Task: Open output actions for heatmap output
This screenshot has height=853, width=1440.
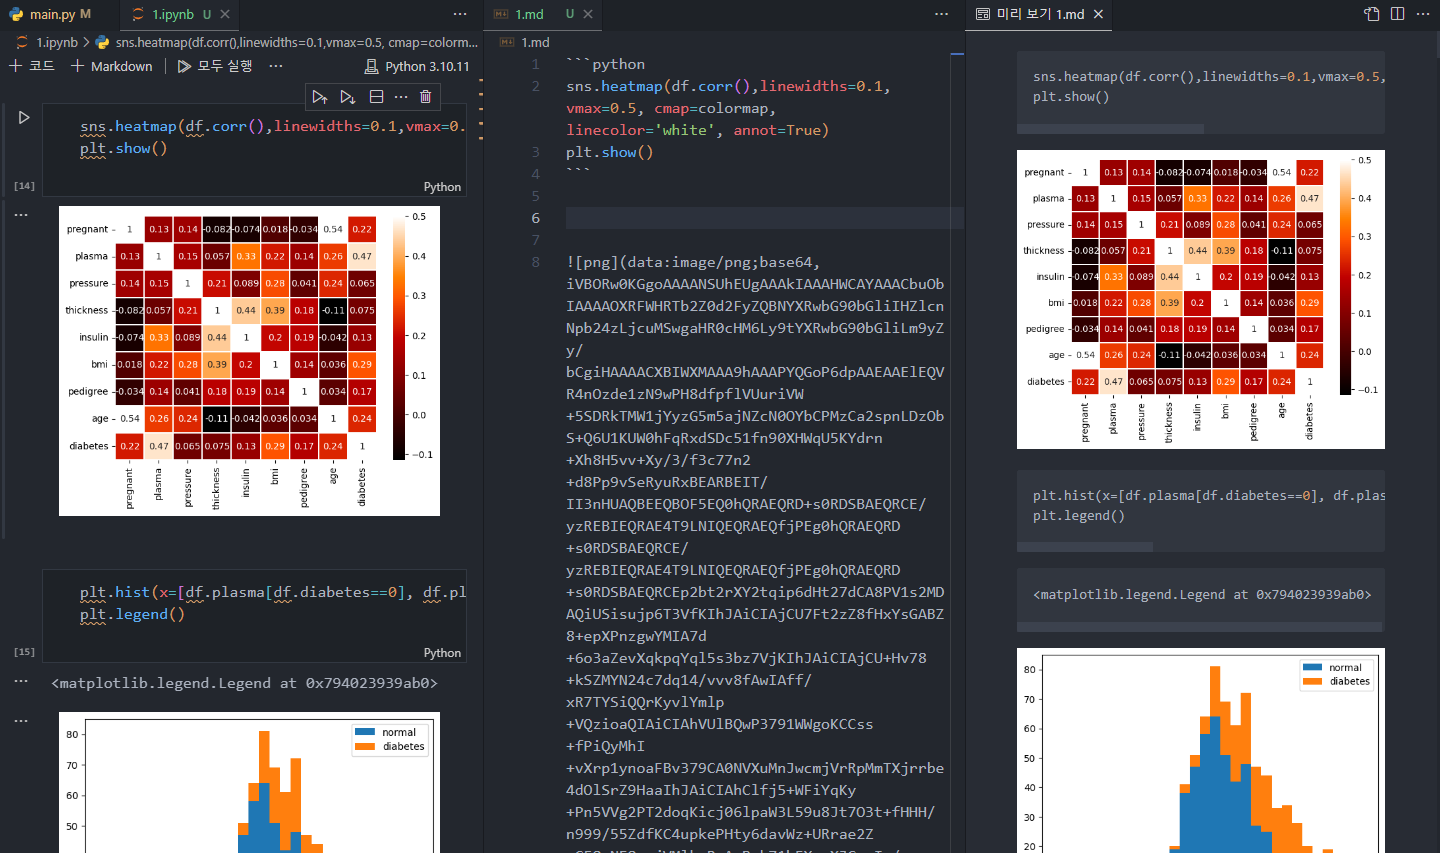Action: tap(21, 214)
